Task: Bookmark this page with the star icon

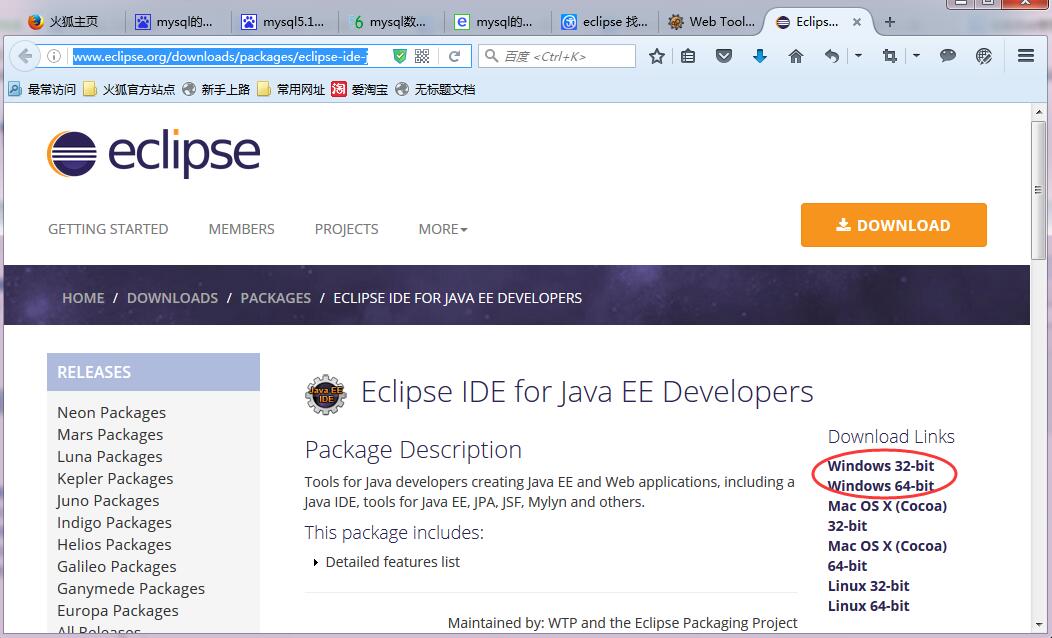Action: [657, 56]
